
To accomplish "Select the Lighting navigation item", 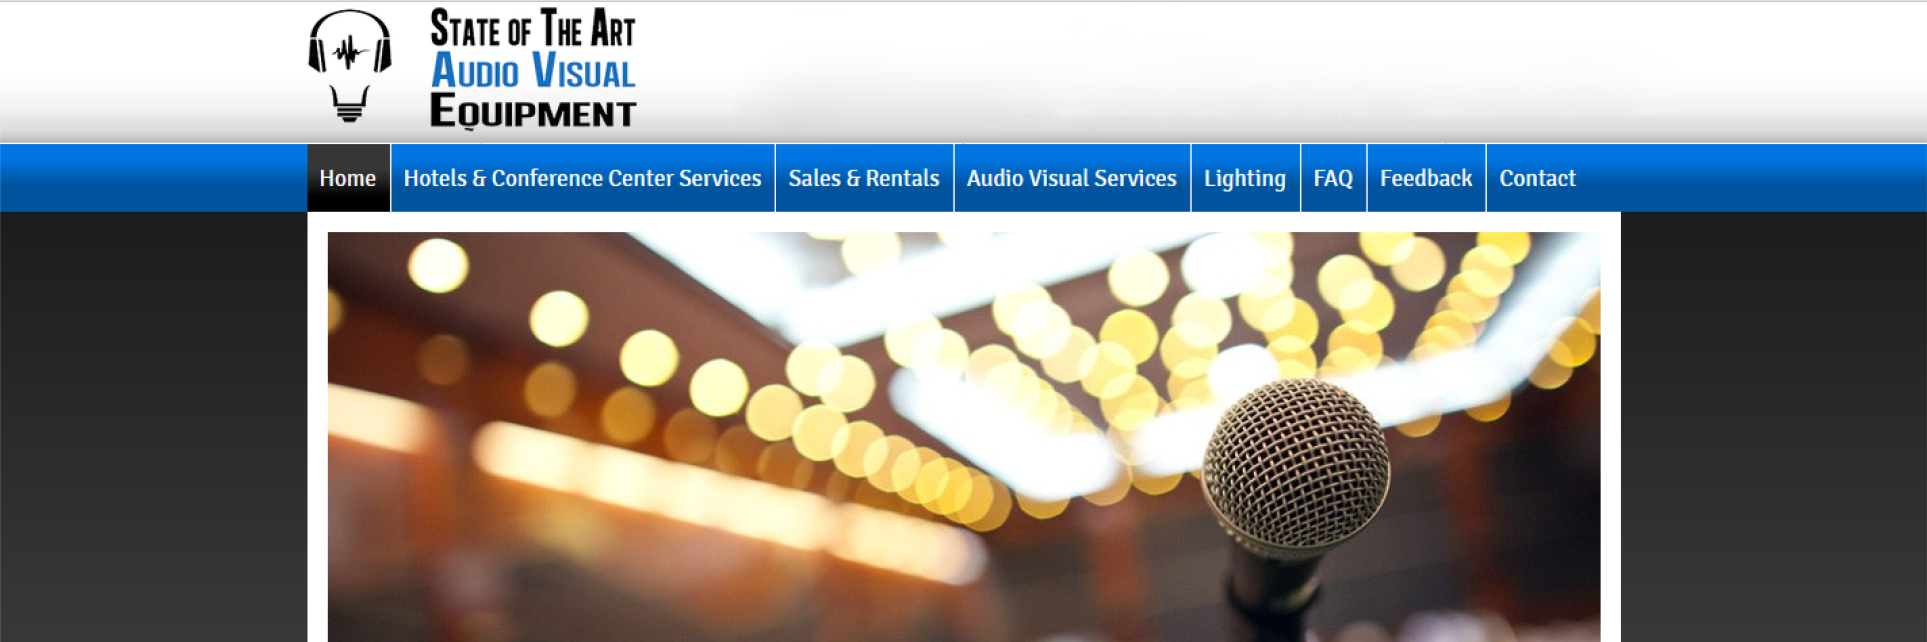I will pos(1245,178).
